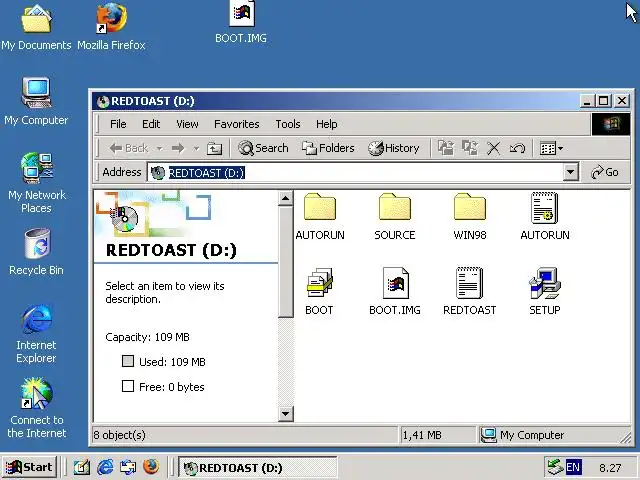Select My Network Places desktop icon
This screenshot has height=480, width=640.
(x=36, y=183)
